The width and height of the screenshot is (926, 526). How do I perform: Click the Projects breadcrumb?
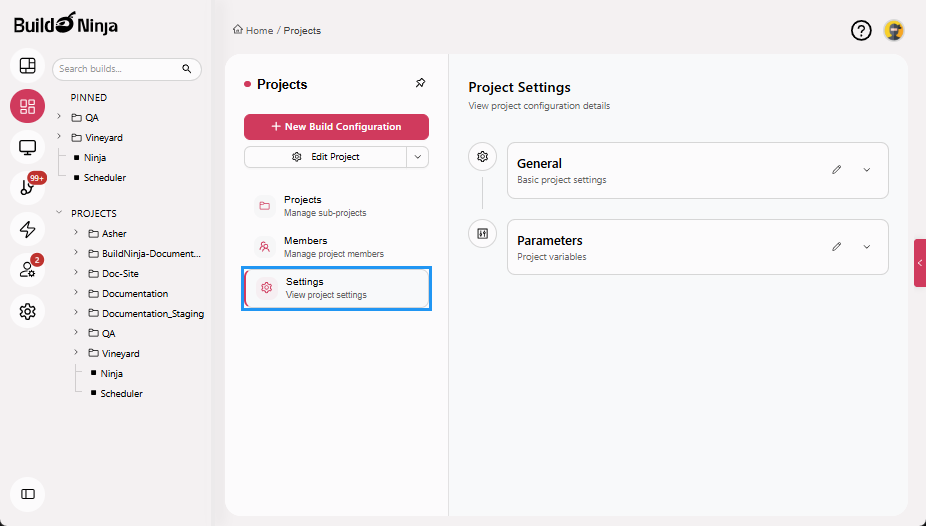302,31
